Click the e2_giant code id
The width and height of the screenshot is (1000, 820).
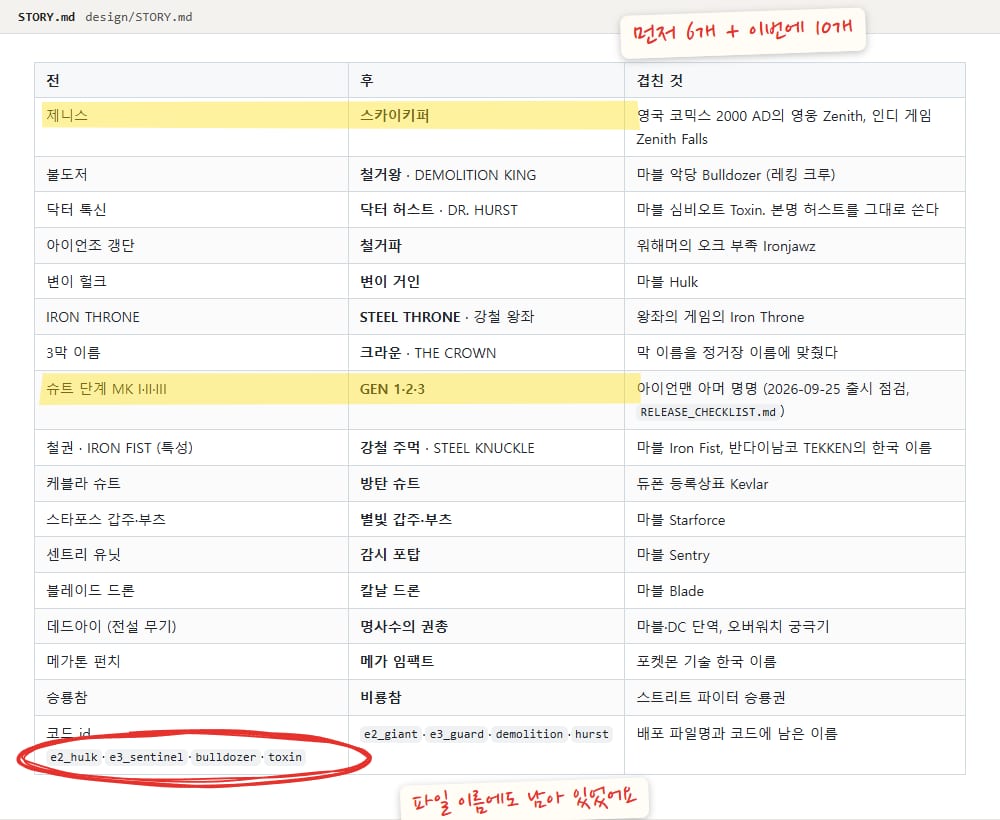391,734
